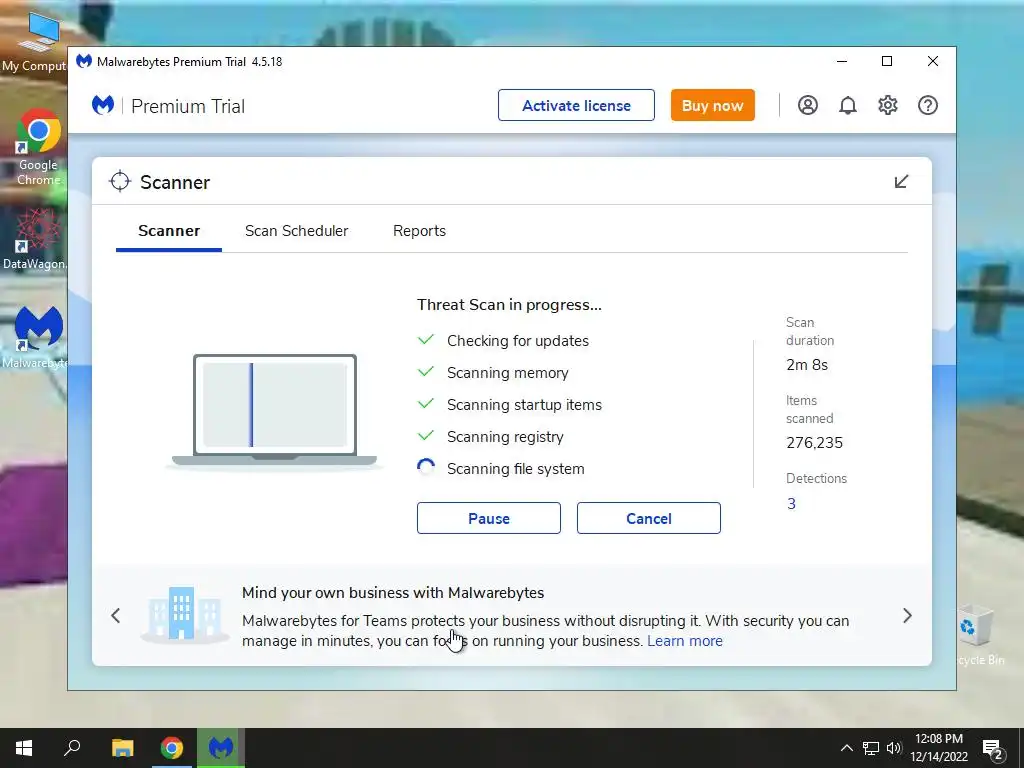Select 'Scanning startup items' text
The width and height of the screenshot is (1024, 768).
(x=524, y=405)
